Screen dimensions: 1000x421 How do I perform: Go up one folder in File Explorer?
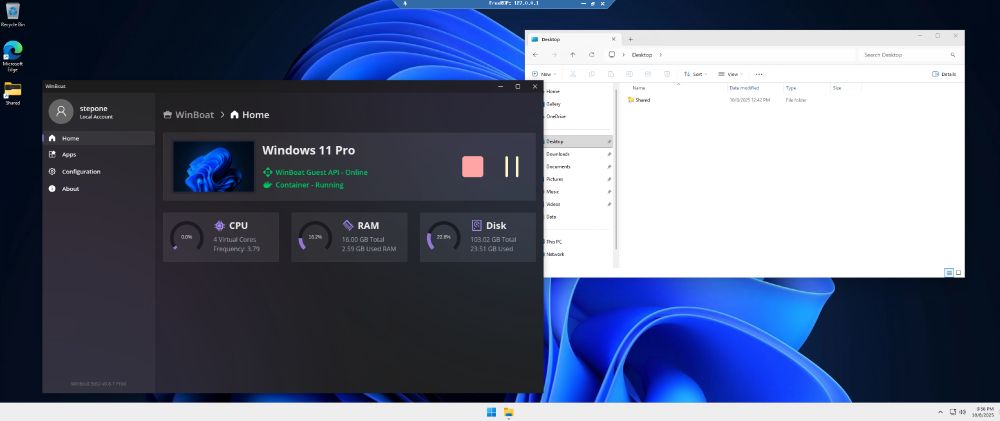coord(573,55)
